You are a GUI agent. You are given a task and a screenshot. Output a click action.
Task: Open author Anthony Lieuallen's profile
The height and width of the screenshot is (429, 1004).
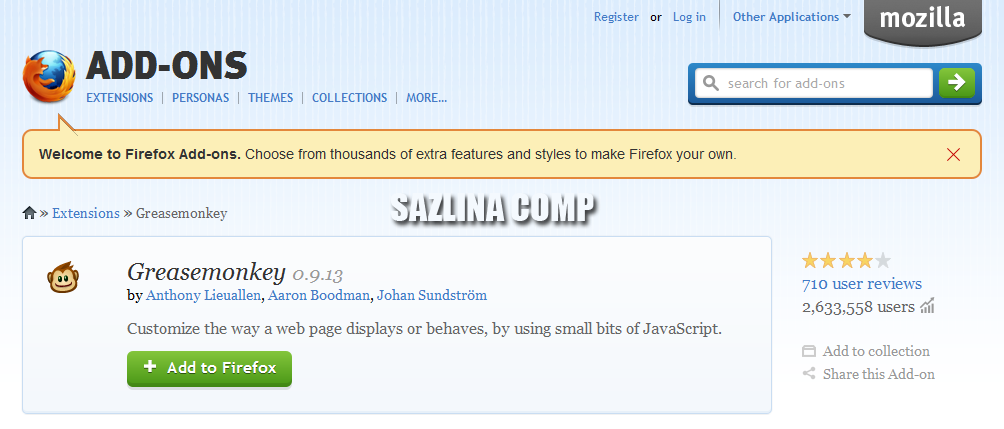tap(204, 295)
